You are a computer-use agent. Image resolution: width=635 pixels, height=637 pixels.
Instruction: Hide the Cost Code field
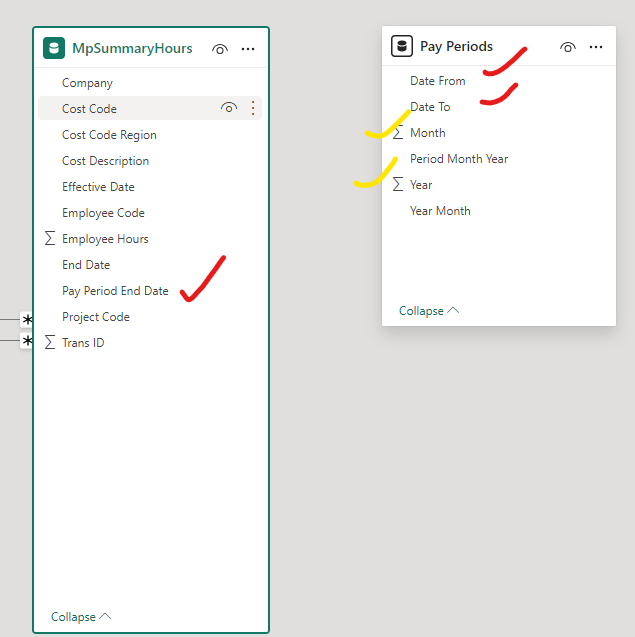pyautogui.click(x=229, y=108)
